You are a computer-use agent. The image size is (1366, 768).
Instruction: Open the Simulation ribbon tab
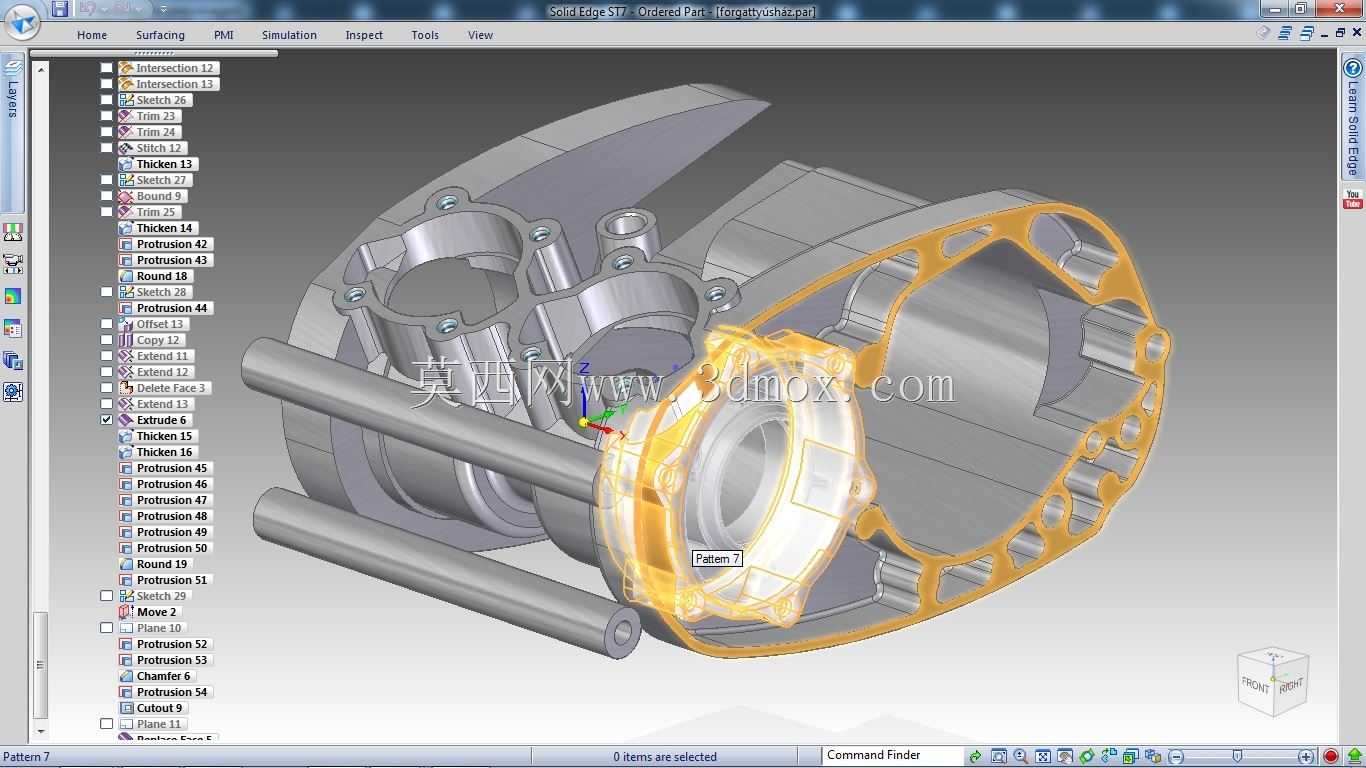(289, 35)
